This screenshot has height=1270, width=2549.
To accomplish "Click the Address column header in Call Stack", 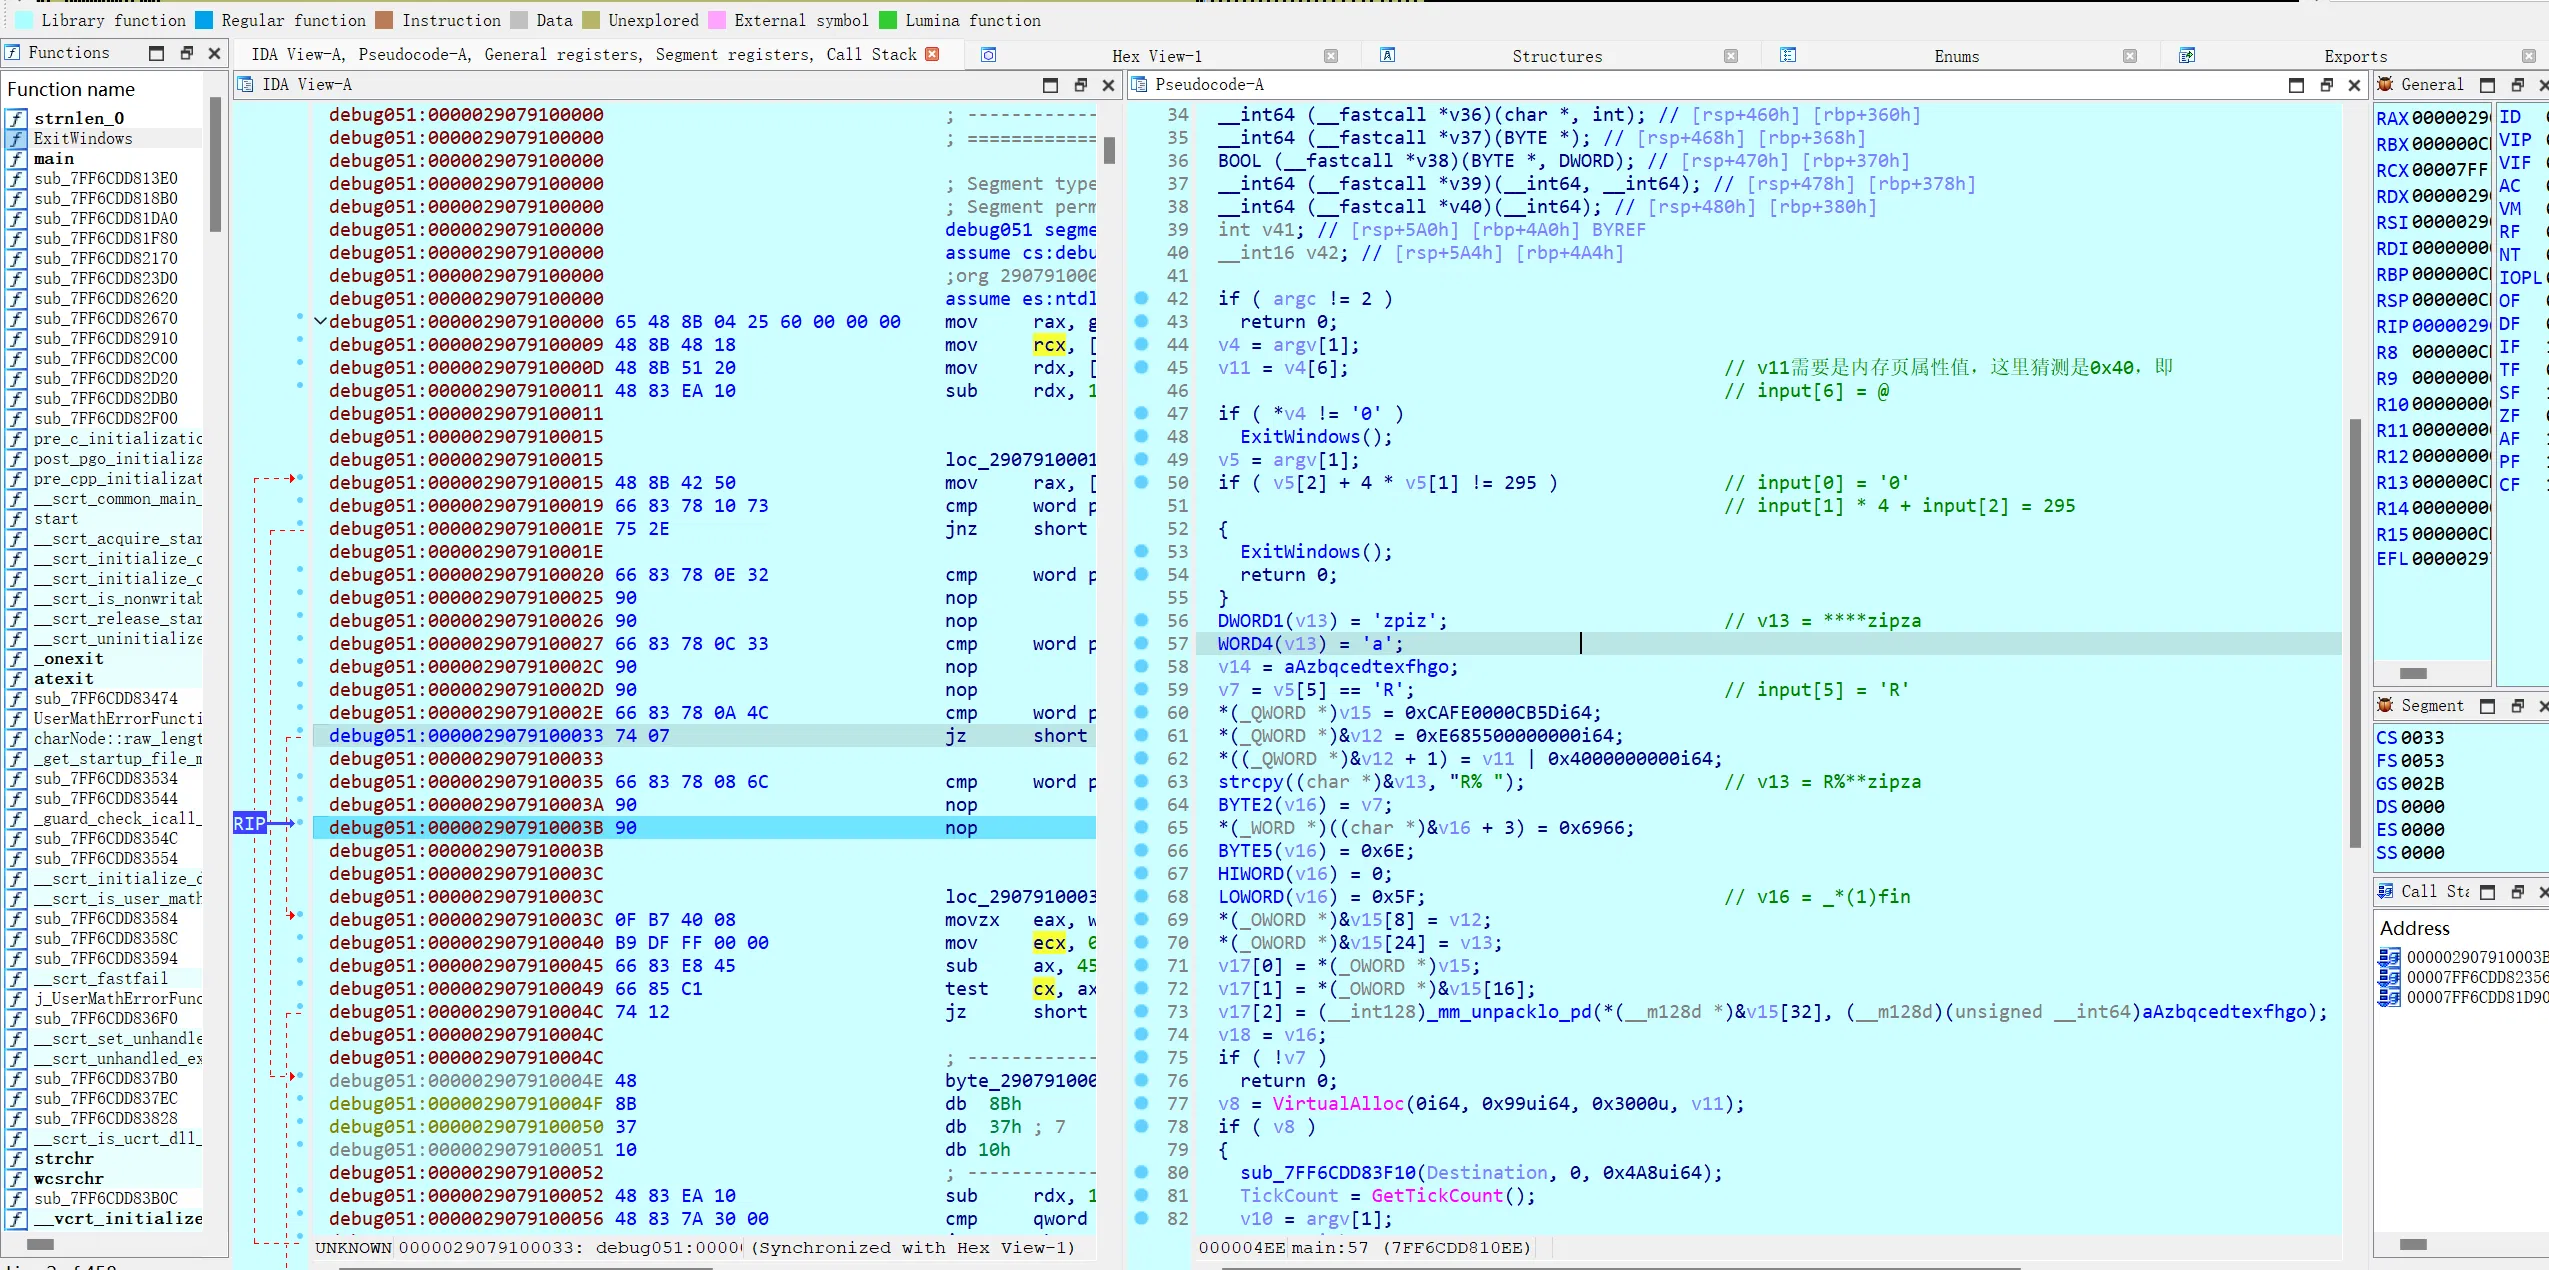I will click(x=2414, y=928).
